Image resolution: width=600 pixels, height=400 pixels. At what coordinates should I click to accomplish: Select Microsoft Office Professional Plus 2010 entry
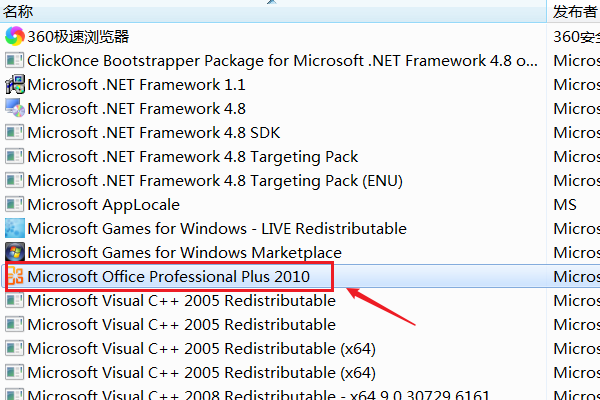click(x=168, y=276)
